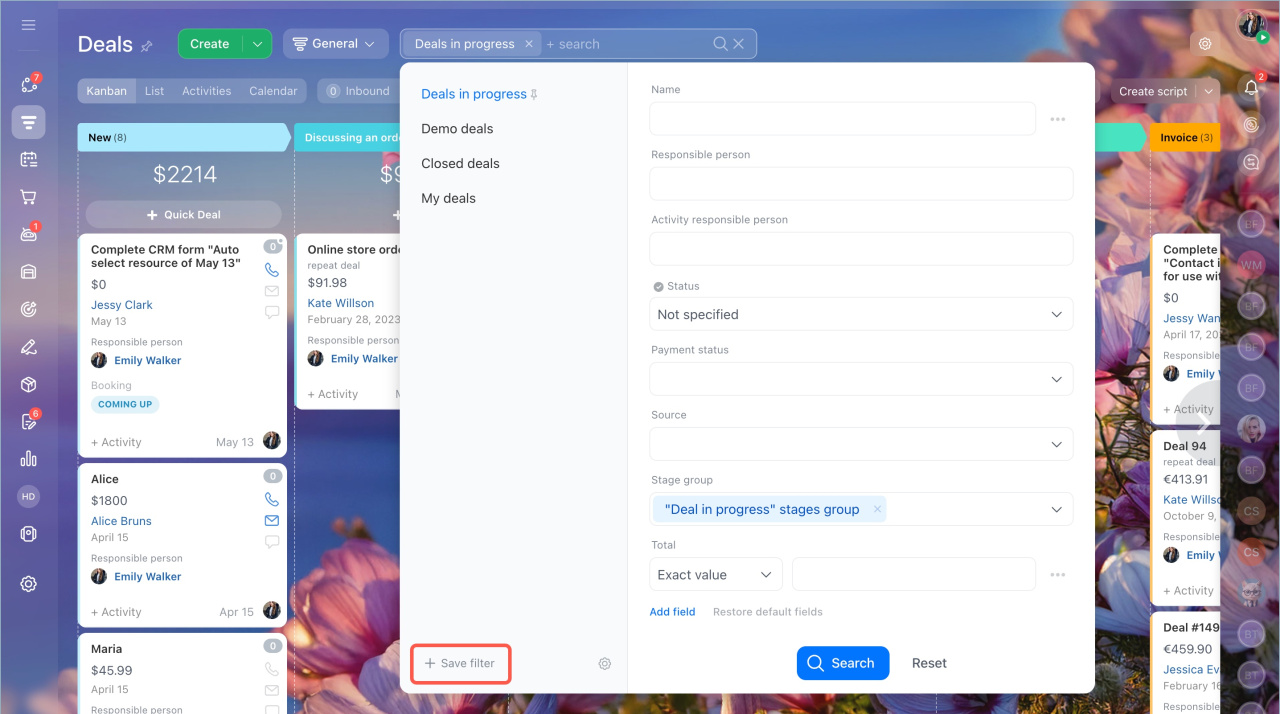Pin the Deals page title
This screenshot has width=1280, height=714.
click(x=147, y=46)
